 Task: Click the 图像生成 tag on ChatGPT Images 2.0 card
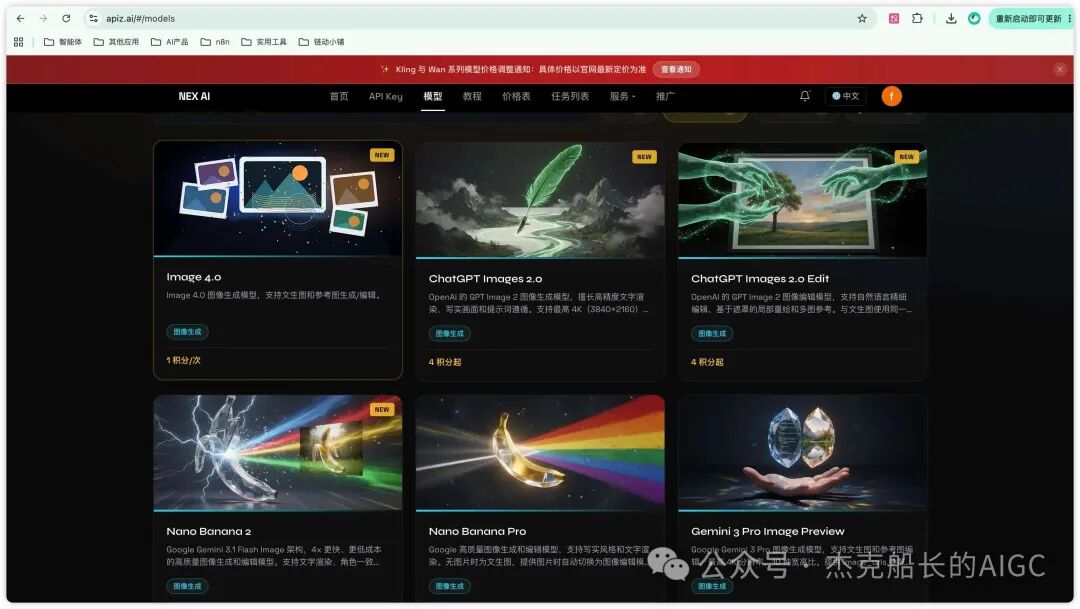click(450, 333)
